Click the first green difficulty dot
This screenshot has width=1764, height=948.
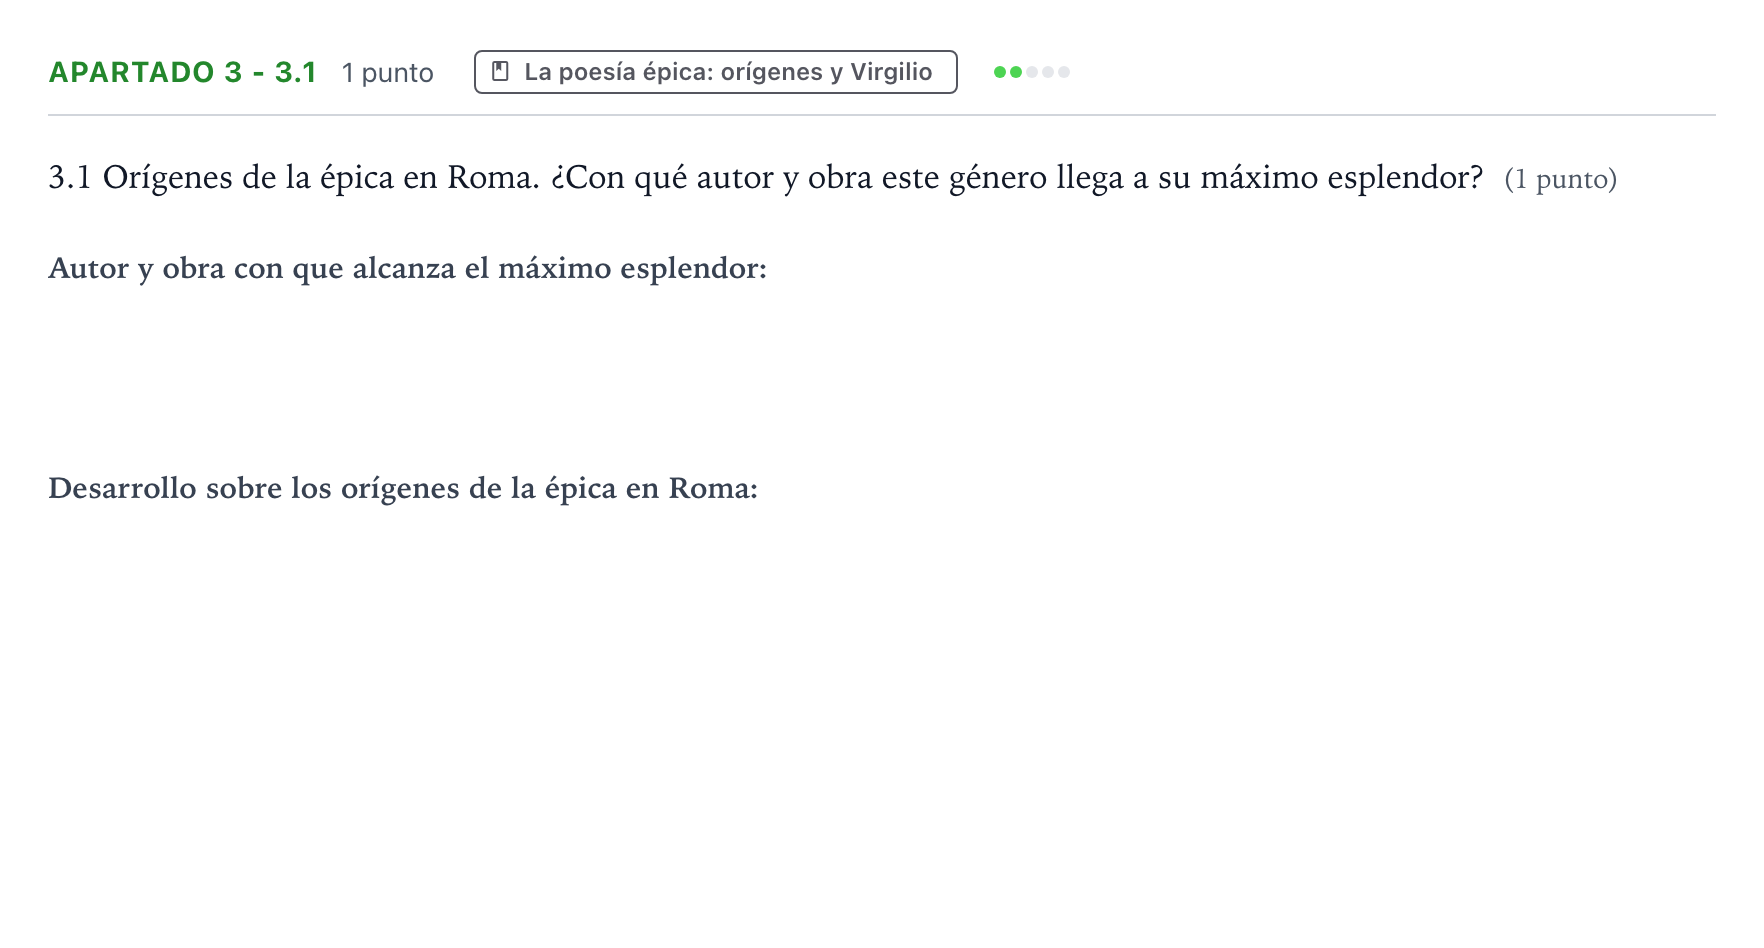[x=1000, y=72]
